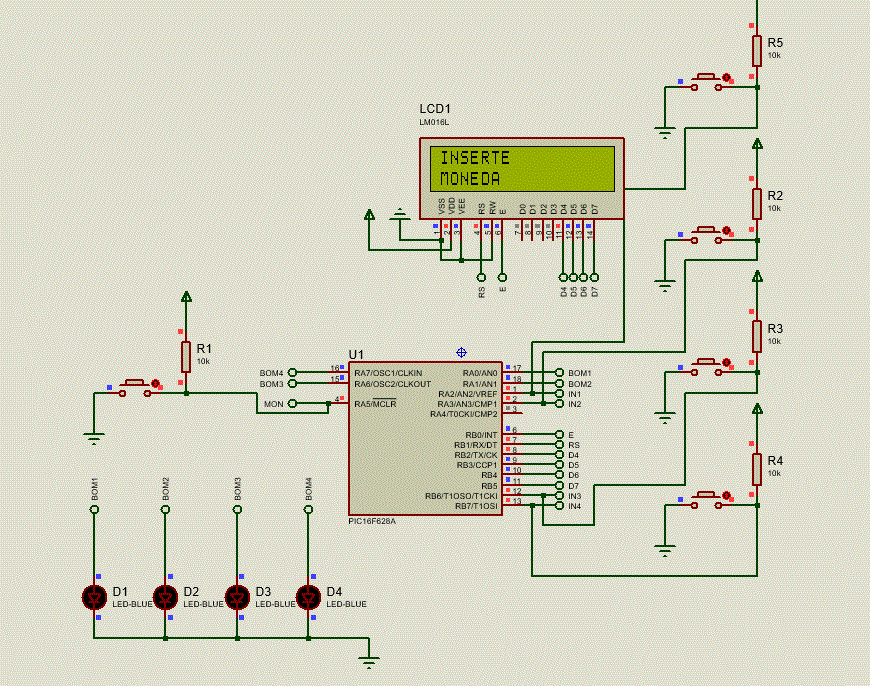Click the push button beside resistor R4

(x=706, y=500)
